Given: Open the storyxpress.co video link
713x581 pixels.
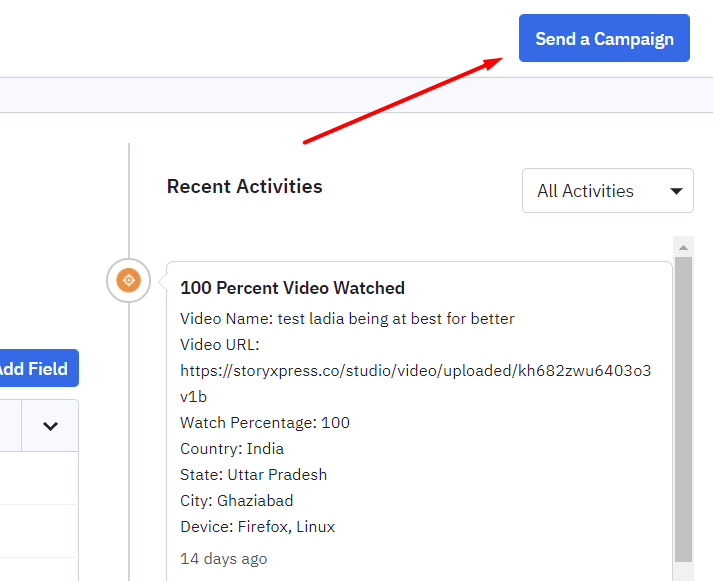Looking at the screenshot, I should [415, 371].
